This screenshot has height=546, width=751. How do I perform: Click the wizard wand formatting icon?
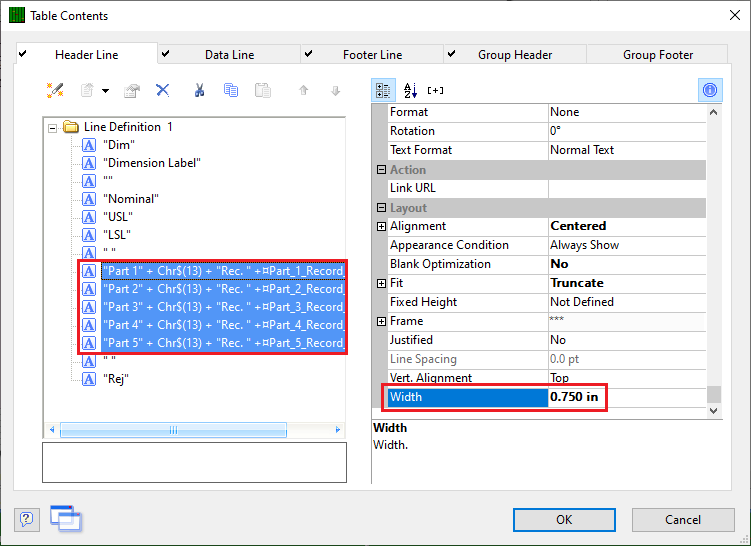(55, 90)
